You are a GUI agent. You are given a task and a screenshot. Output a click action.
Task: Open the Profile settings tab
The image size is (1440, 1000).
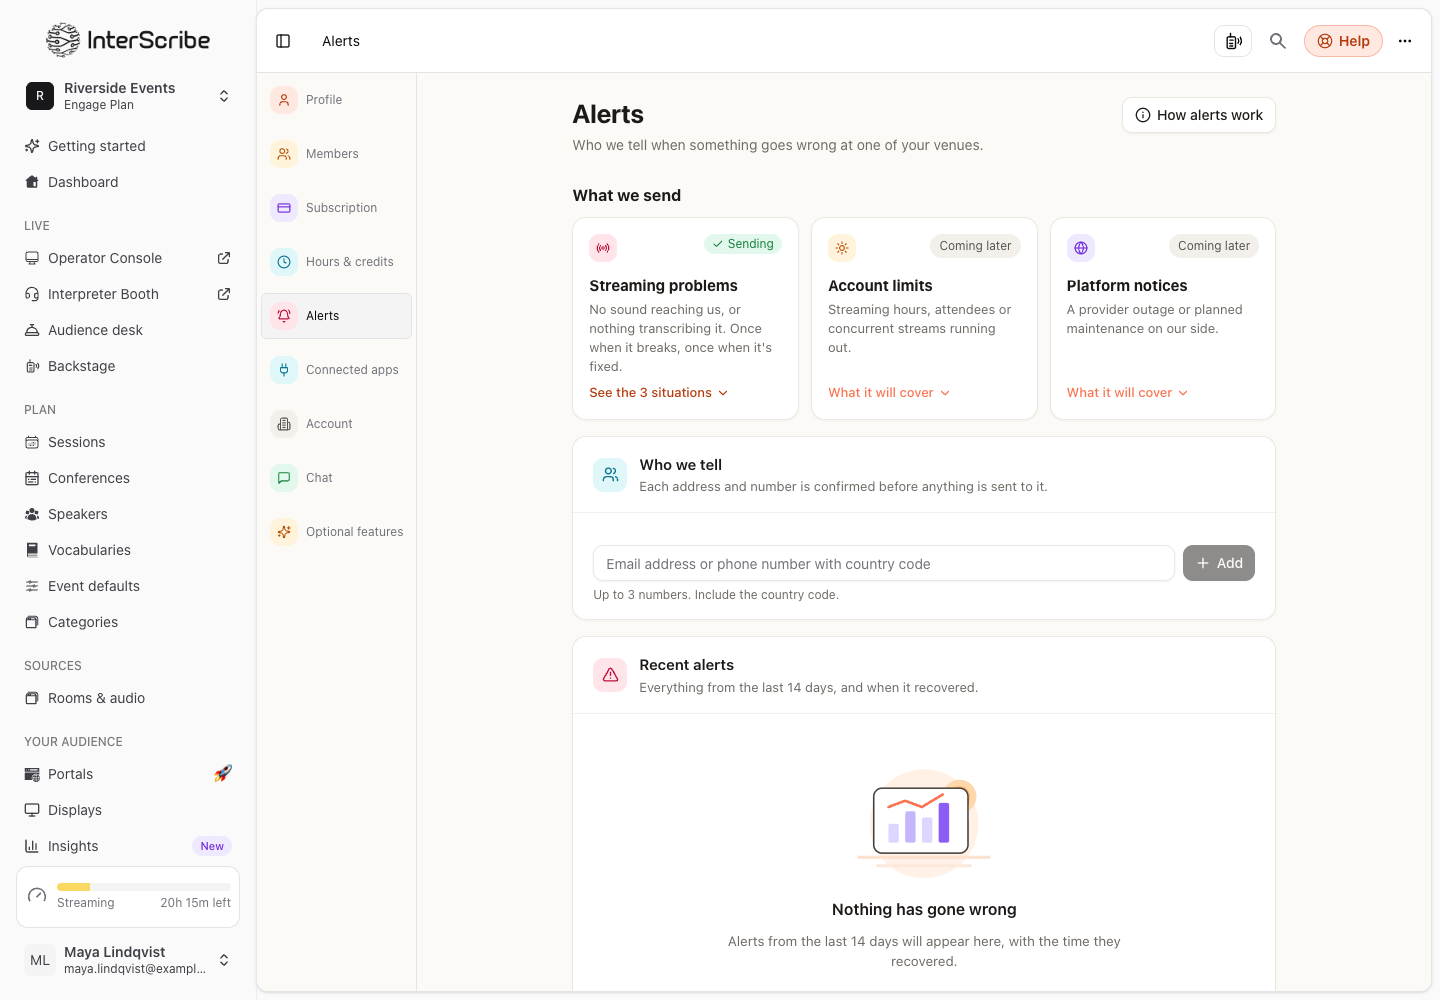[336, 100]
